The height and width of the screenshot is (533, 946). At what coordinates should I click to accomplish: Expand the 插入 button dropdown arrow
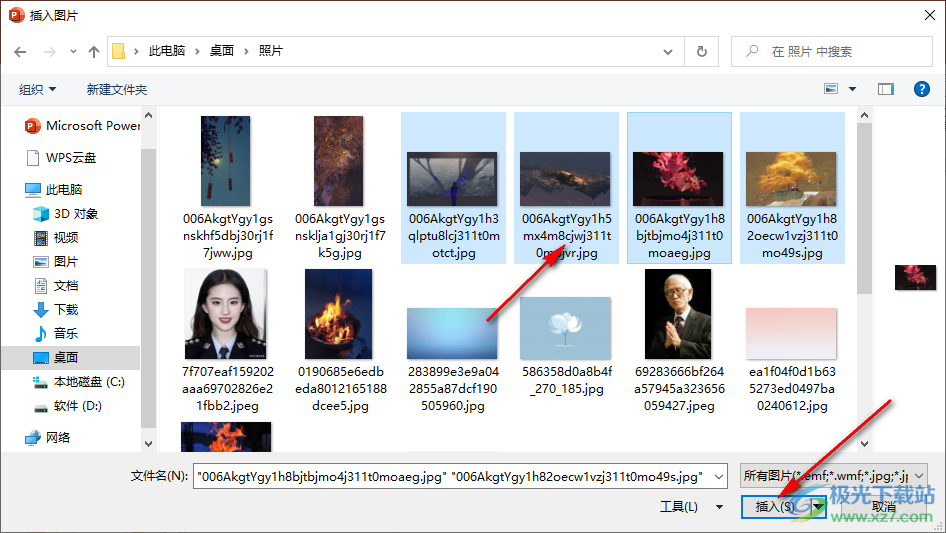coord(818,507)
